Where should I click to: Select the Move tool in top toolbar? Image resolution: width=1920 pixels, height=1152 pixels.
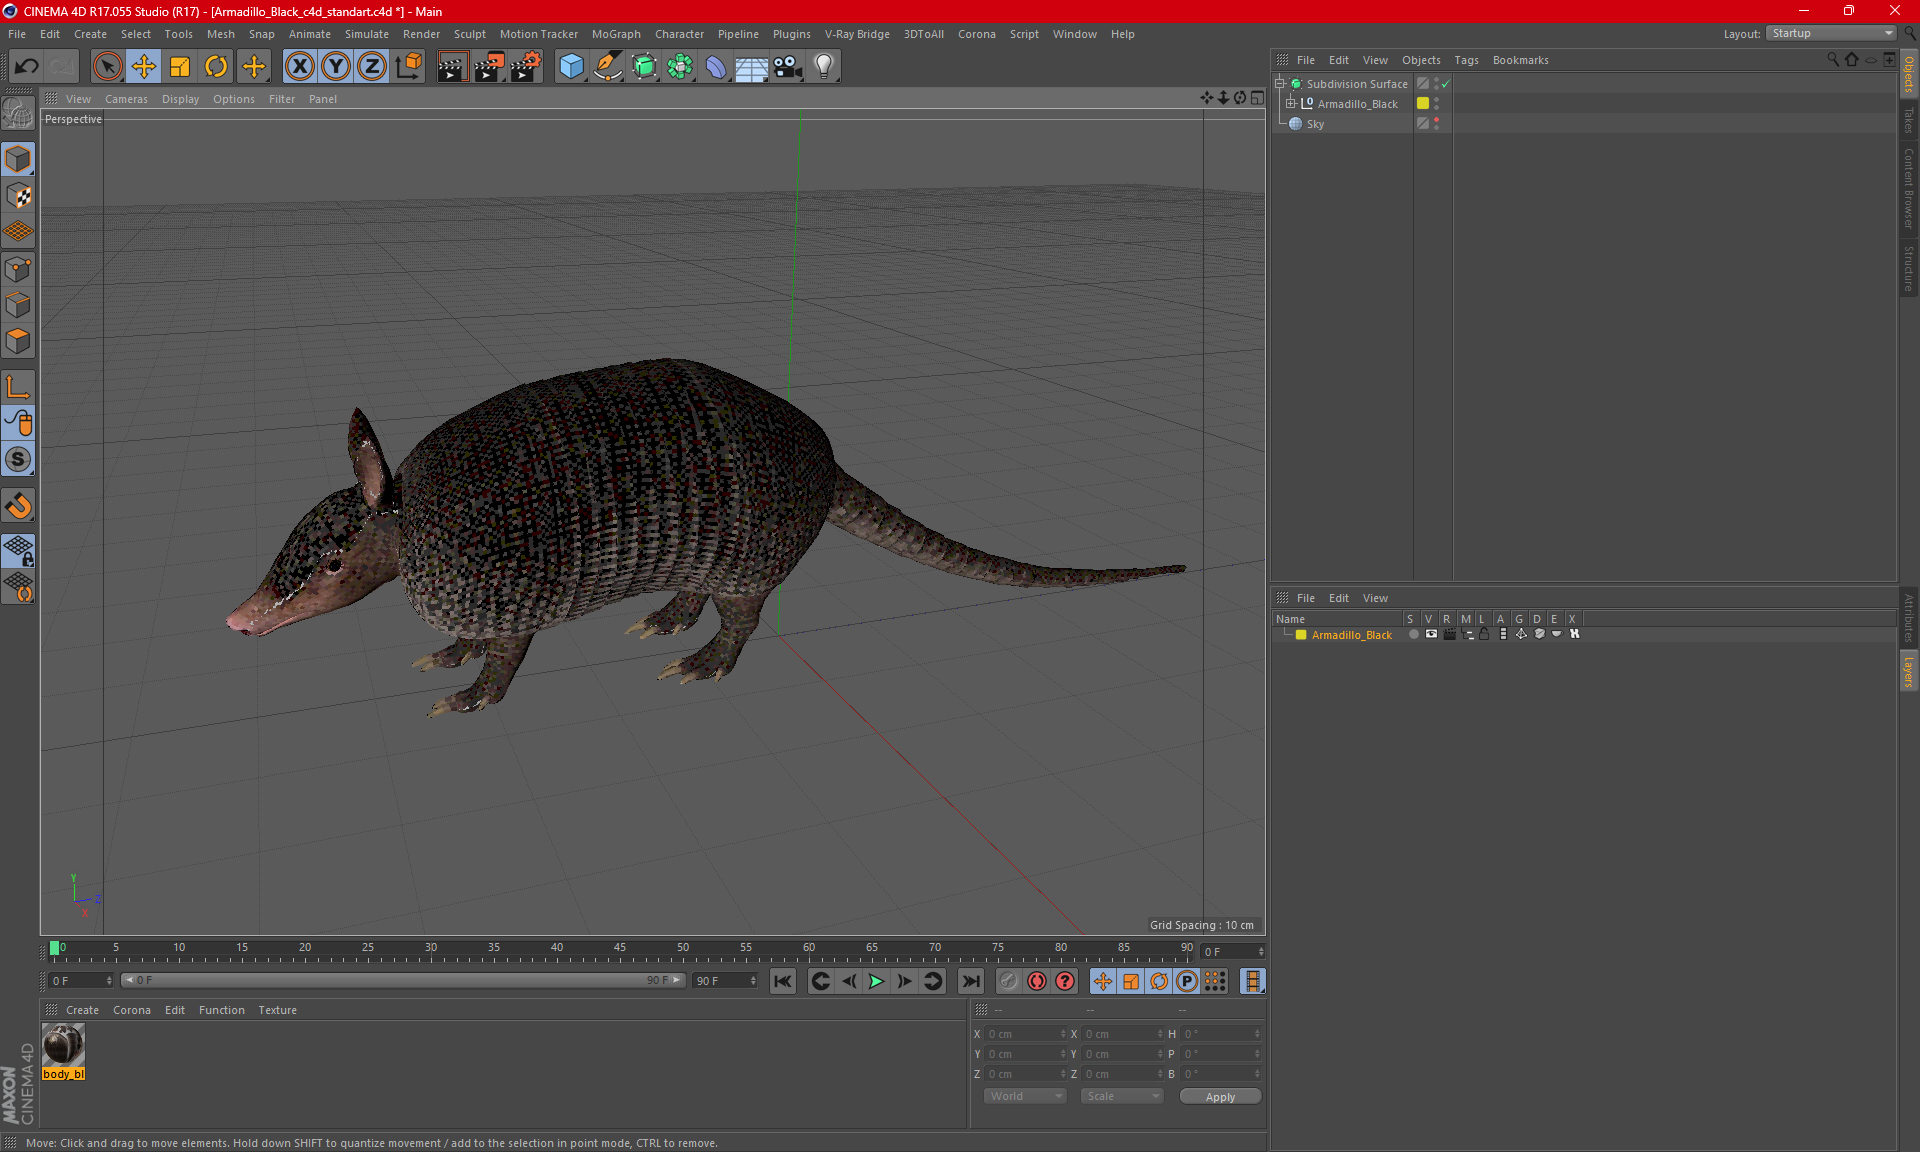pyautogui.click(x=144, y=67)
